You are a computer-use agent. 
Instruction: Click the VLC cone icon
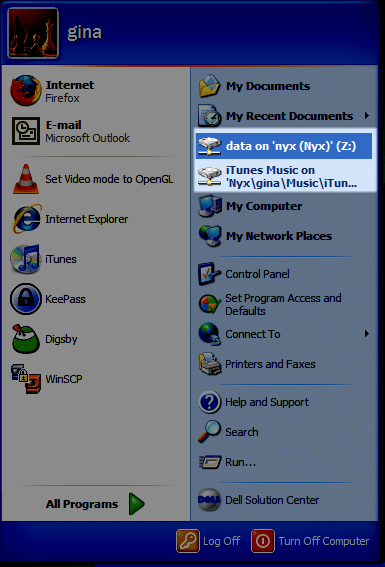pyautogui.click(x=26, y=179)
